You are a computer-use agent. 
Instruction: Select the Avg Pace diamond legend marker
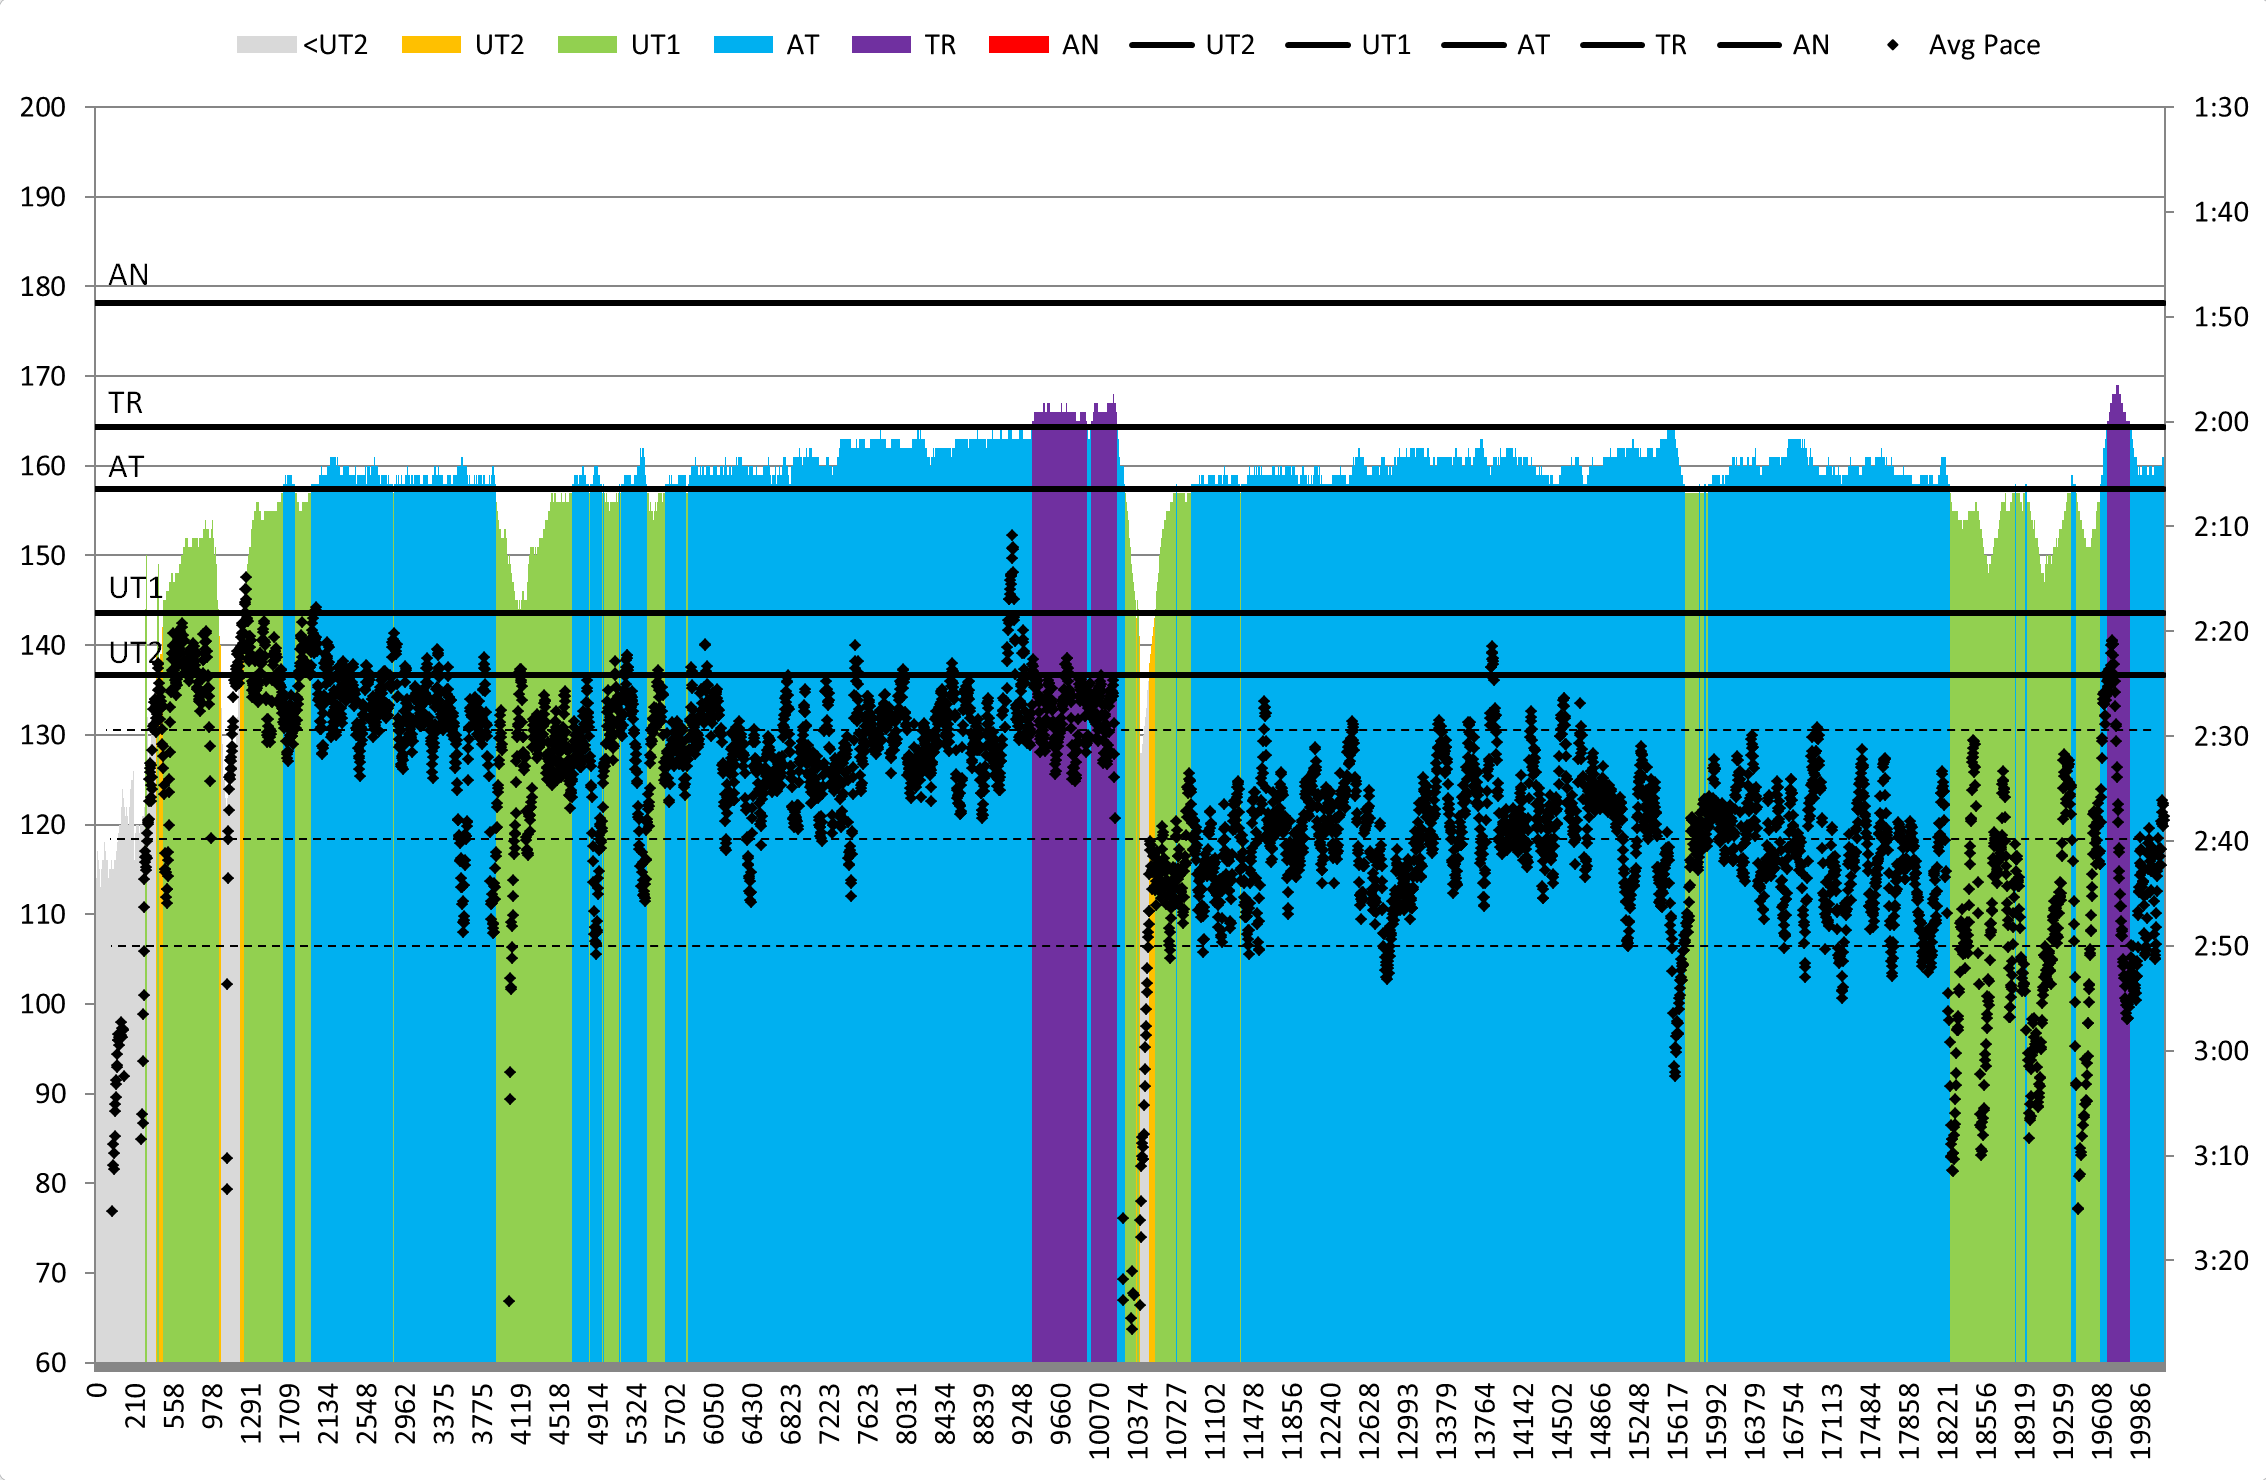pyautogui.click(x=1892, y=45)
